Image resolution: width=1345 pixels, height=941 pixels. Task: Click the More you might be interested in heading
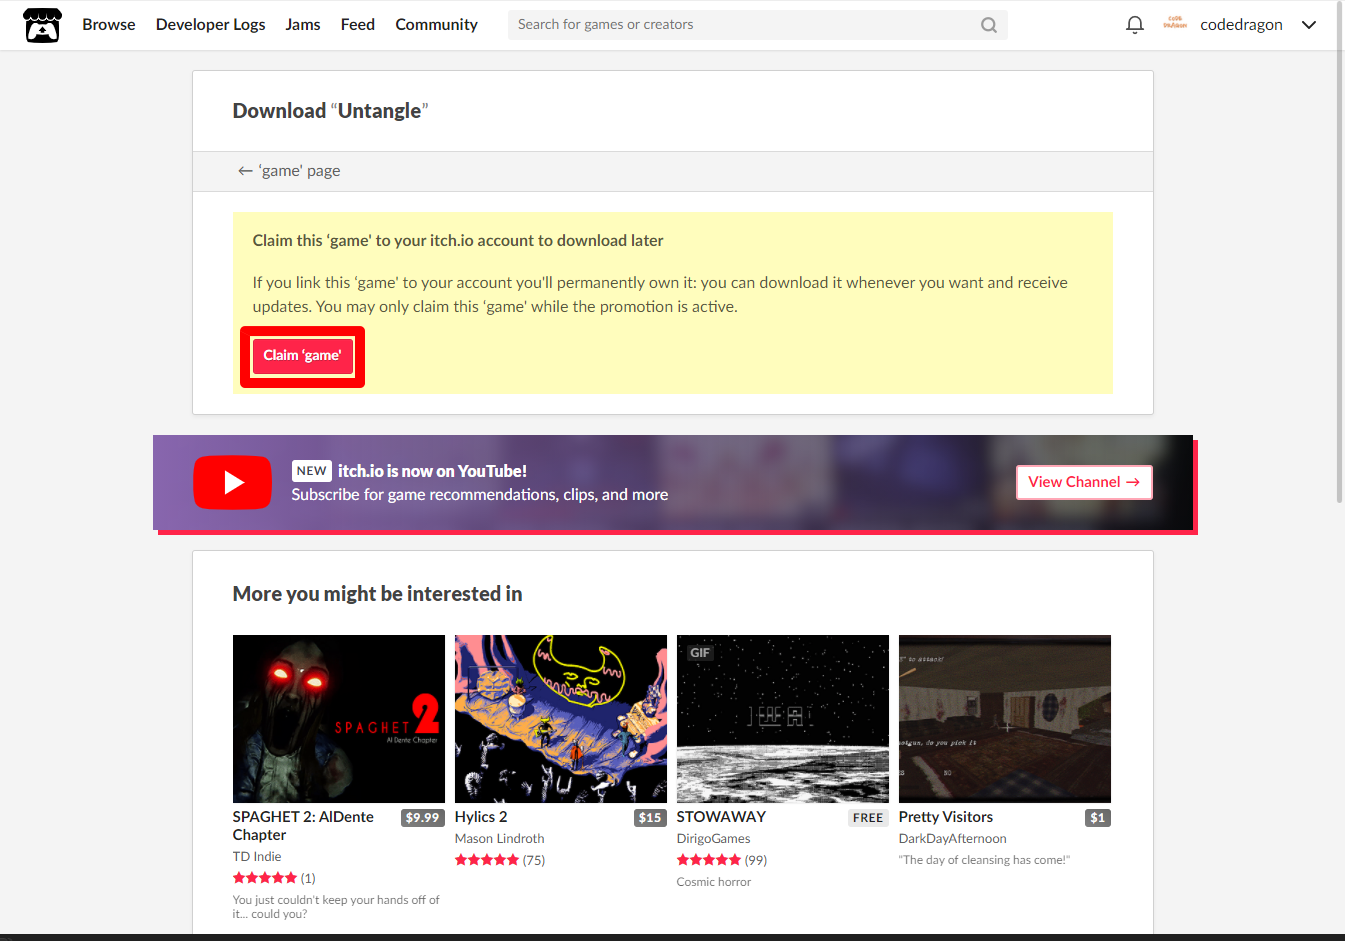[377, 594]
